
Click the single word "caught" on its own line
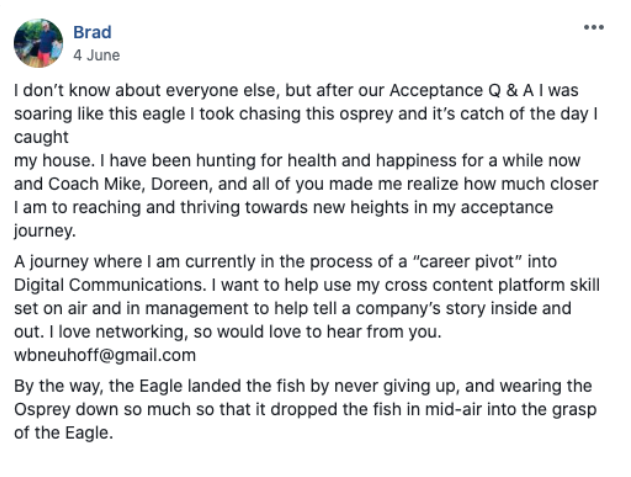point(41,137)
